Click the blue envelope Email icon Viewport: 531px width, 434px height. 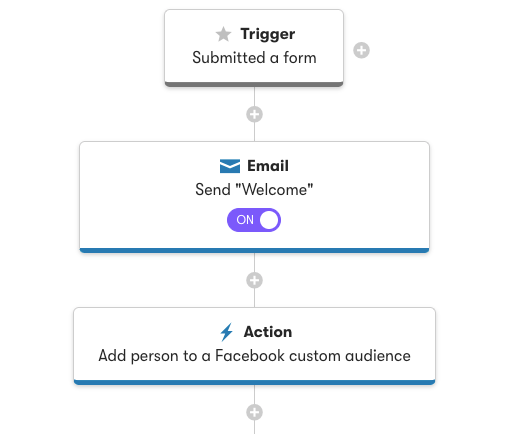[x=230, y=166]
